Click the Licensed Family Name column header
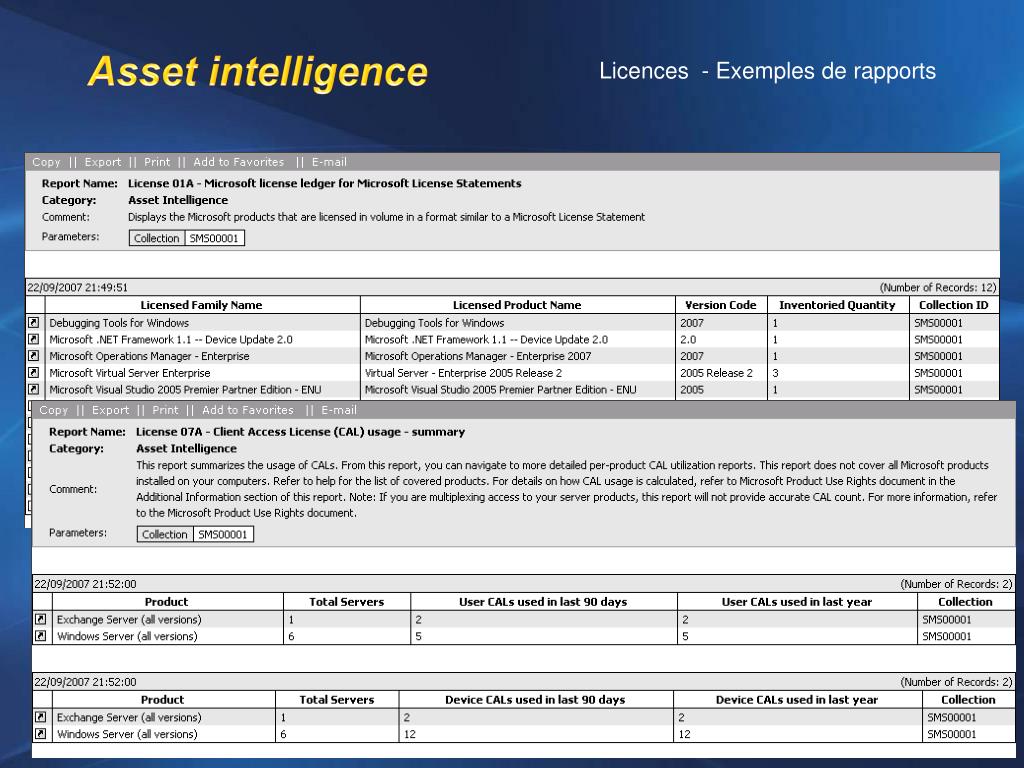This screenshot has height=768, width=1024. [x=202, y=305]
